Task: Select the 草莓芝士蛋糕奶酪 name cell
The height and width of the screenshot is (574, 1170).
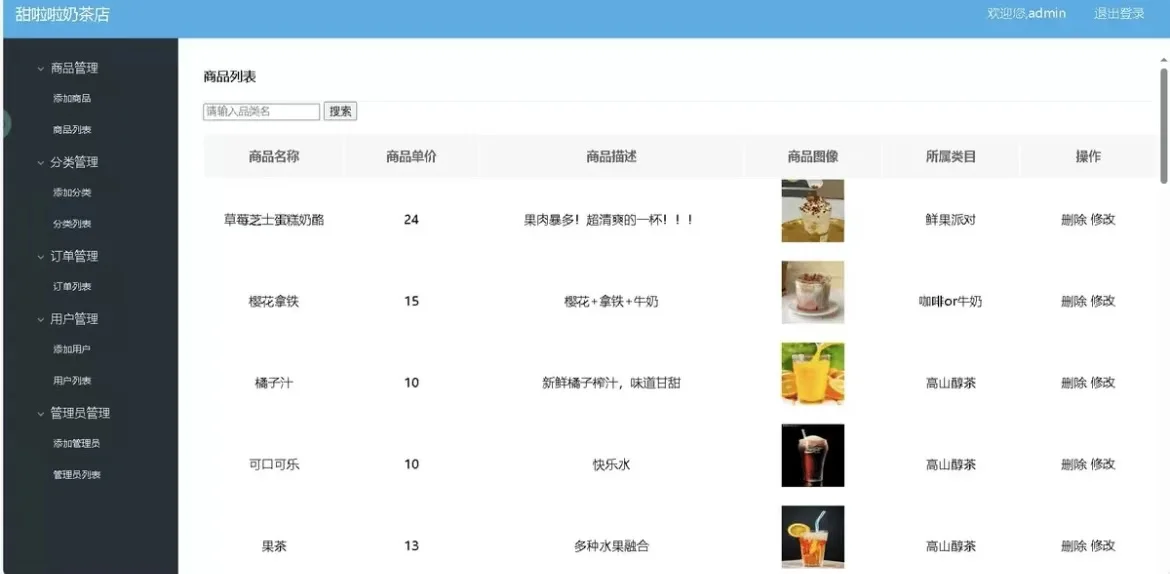Action: coord(274,219)
